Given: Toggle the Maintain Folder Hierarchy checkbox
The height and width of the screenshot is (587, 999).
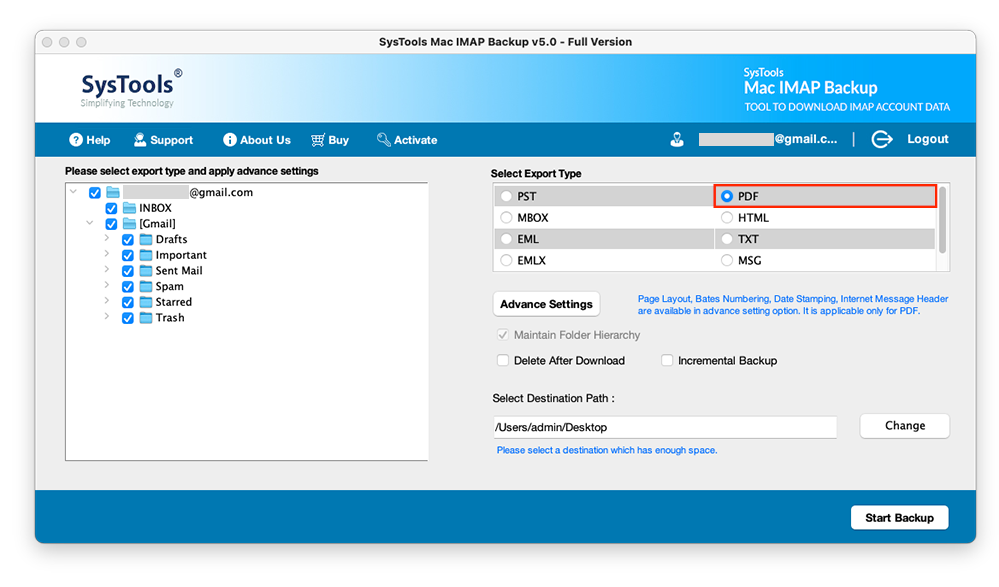Looking at the screenshot, I should 503,335.
